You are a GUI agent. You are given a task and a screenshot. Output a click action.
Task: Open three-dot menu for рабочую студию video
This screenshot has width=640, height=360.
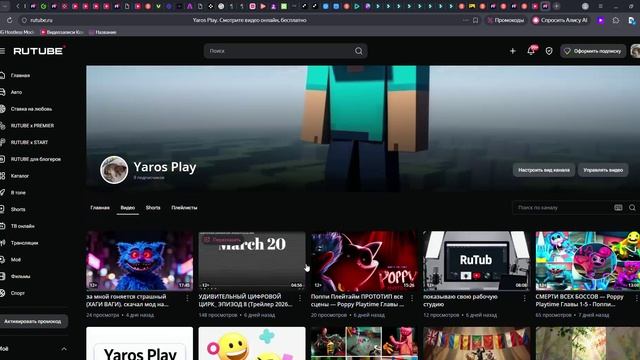coord(524,299)
